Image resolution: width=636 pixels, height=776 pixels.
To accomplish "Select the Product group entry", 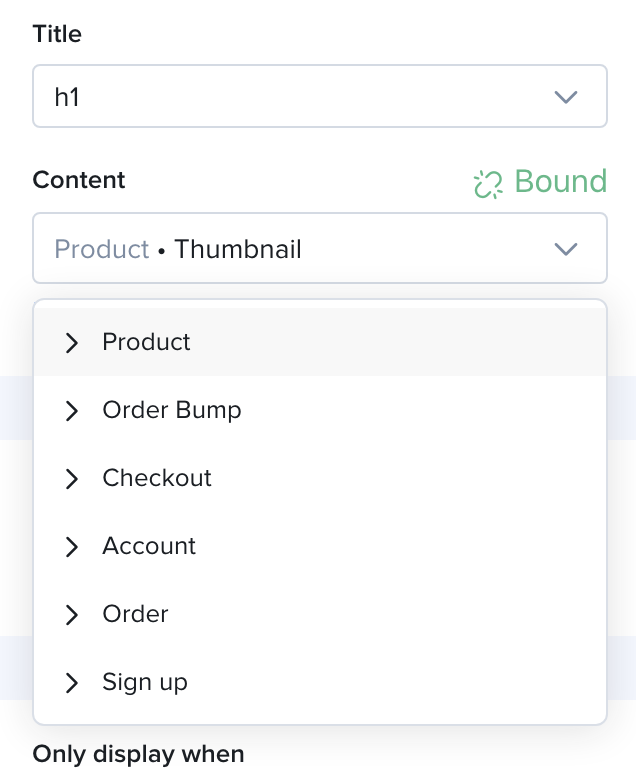I will pyautogui.click(x=320, y=342).
